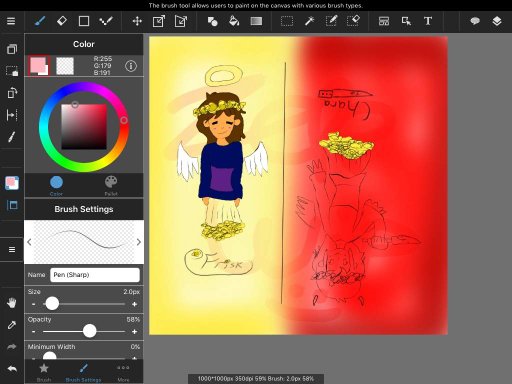Click the Undo arrow
The height and width of the screenshot is (384, 512).
pyautogui.click(x=12, y=369)
